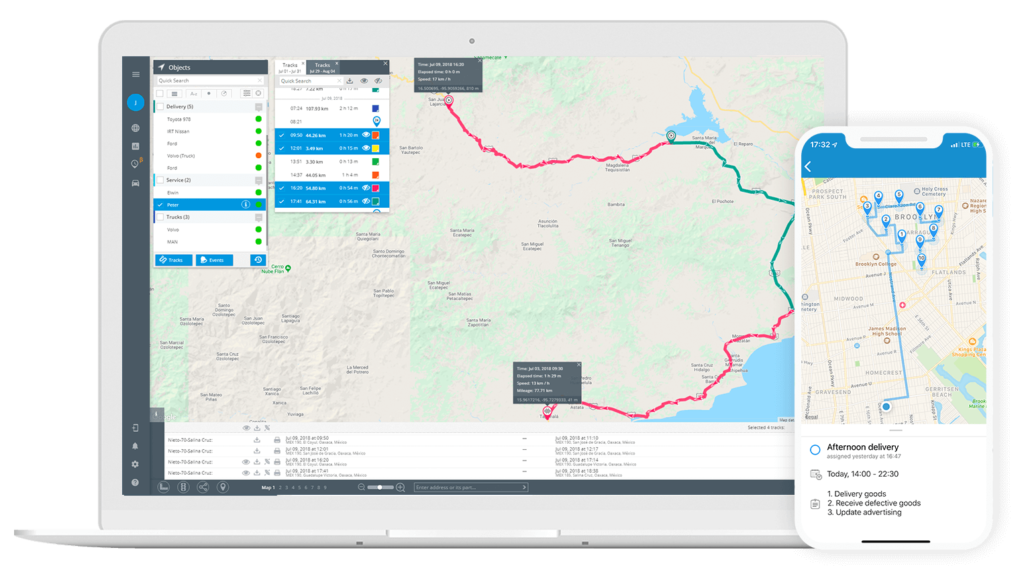
Task: Adjust the map zoom slider
Action: pyautogui.click(x=380, y=488)
